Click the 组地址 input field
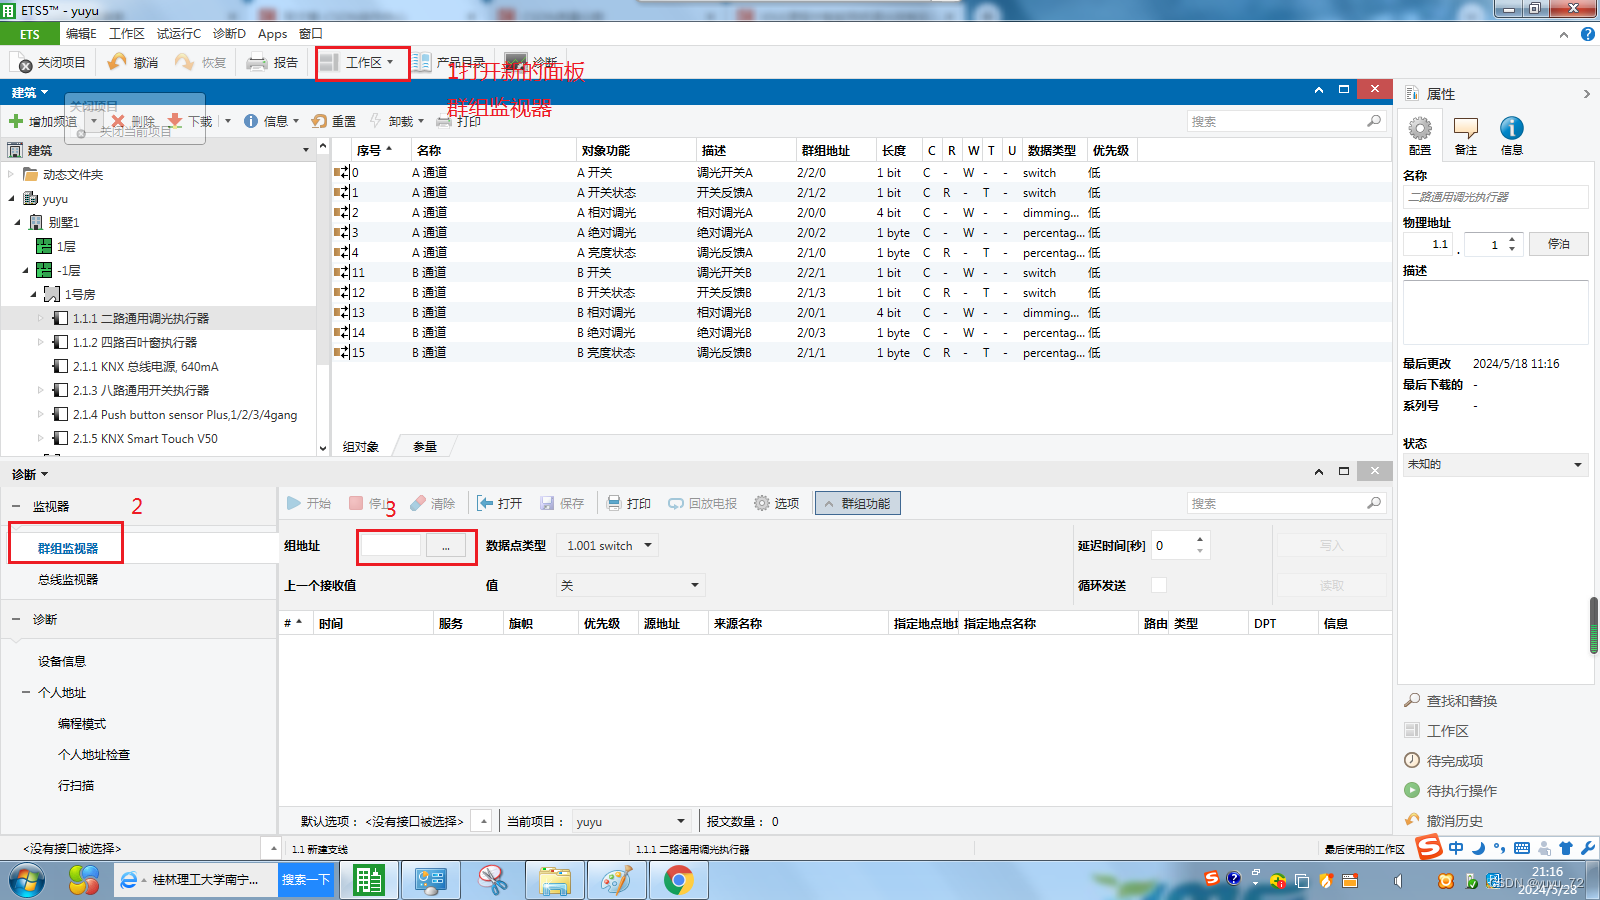 [x=391, y=545]
